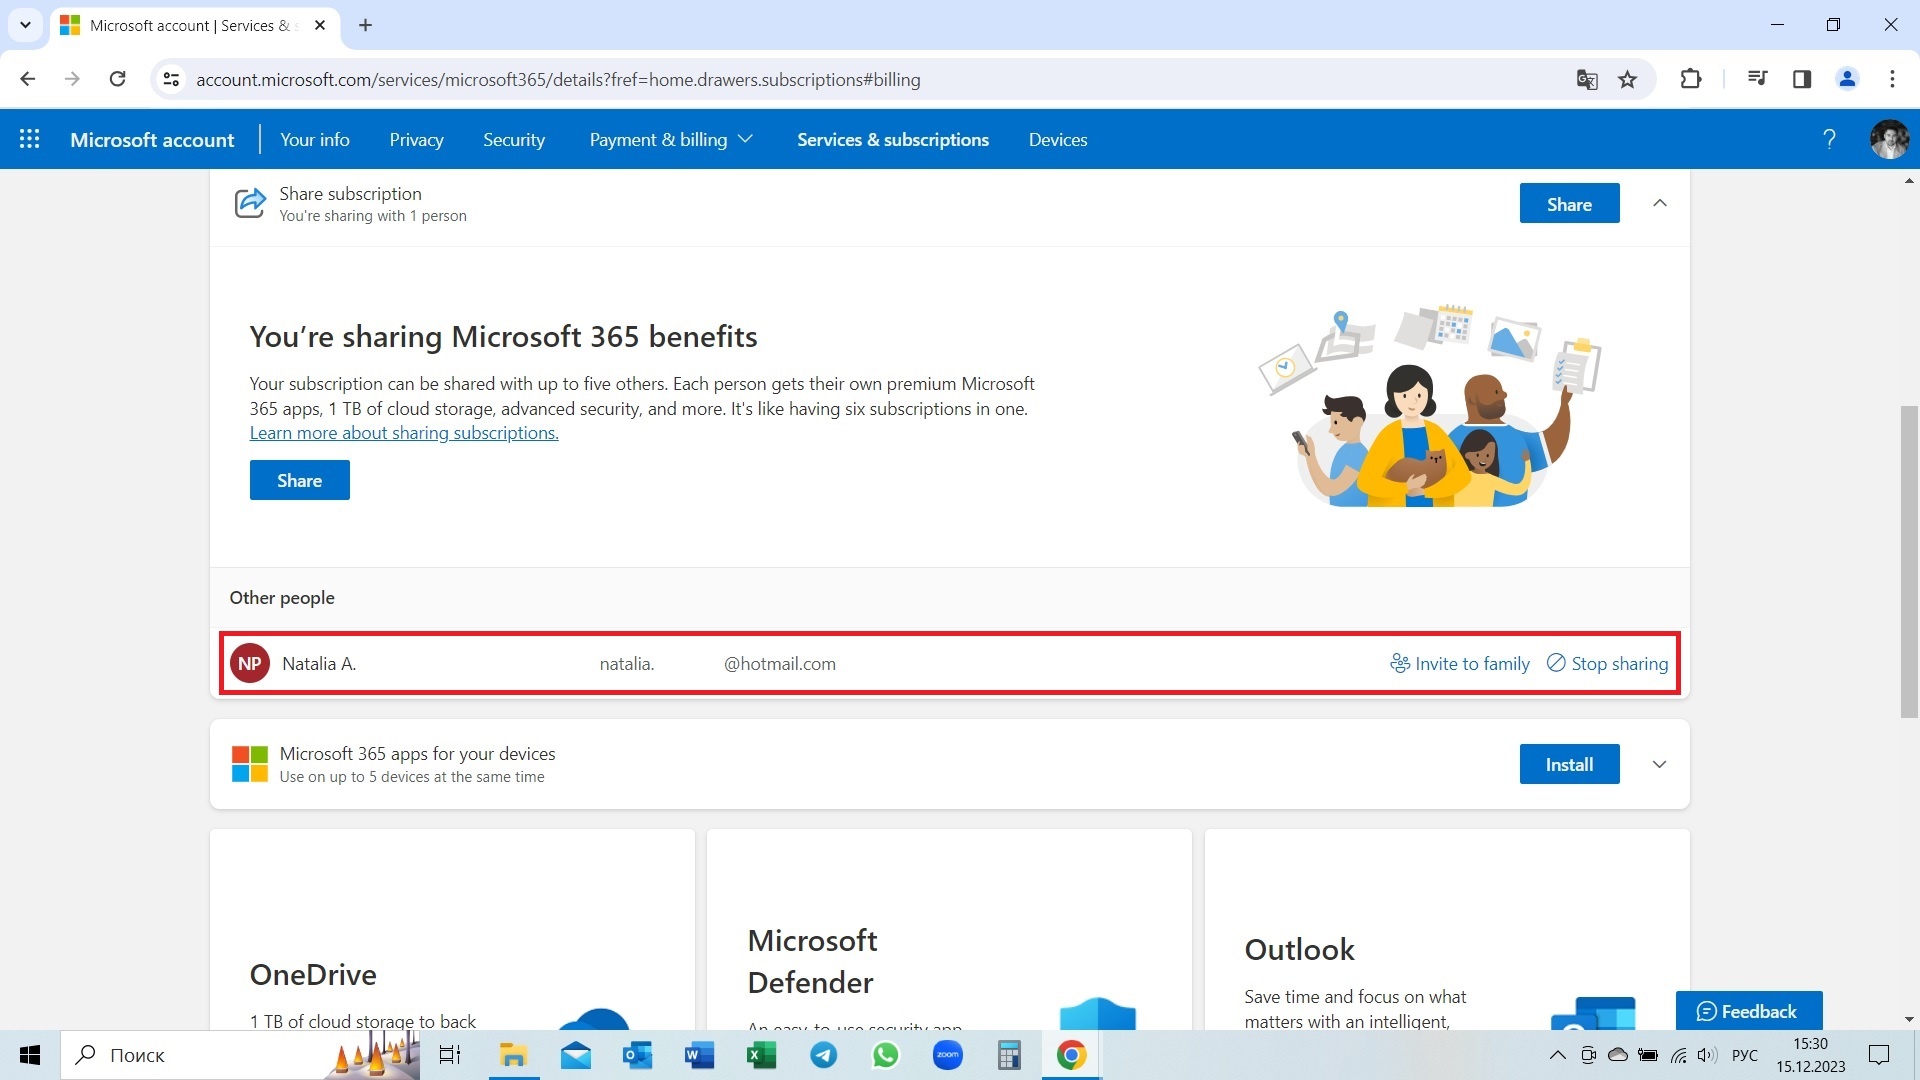The image size is (1920, 1080).
Task: Click Microsoft account home link
Action: point(152,139)
